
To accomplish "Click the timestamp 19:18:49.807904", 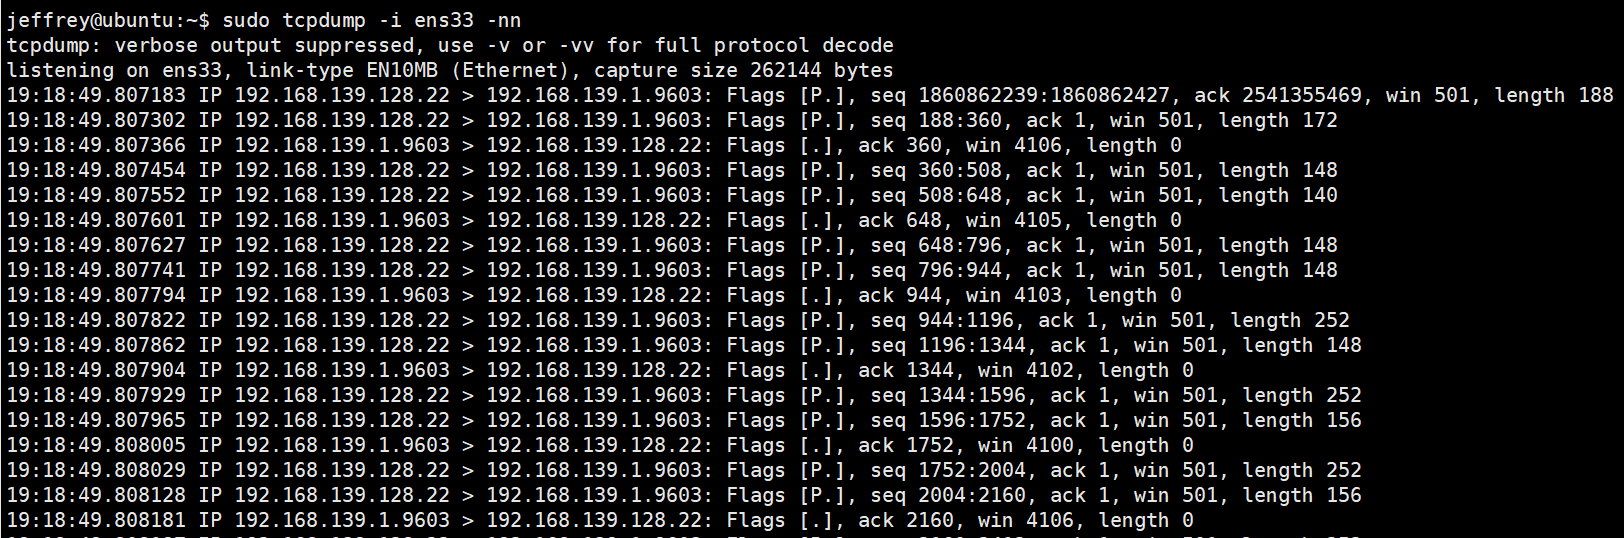I will coord(96,370).
